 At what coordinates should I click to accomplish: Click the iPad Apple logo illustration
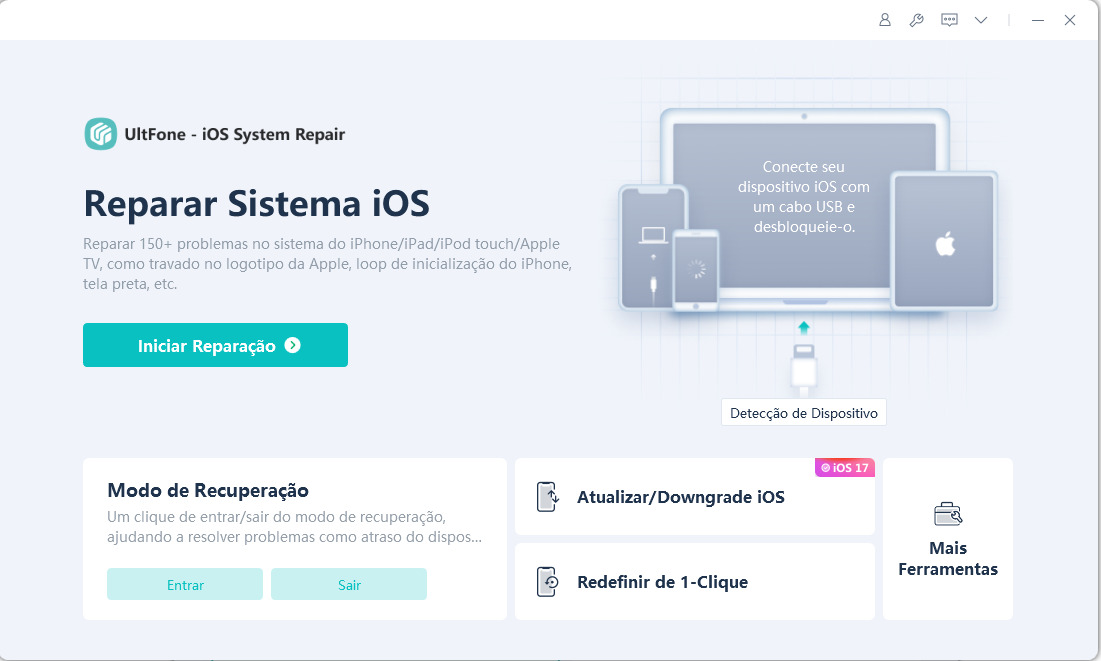tap(945, 242)
